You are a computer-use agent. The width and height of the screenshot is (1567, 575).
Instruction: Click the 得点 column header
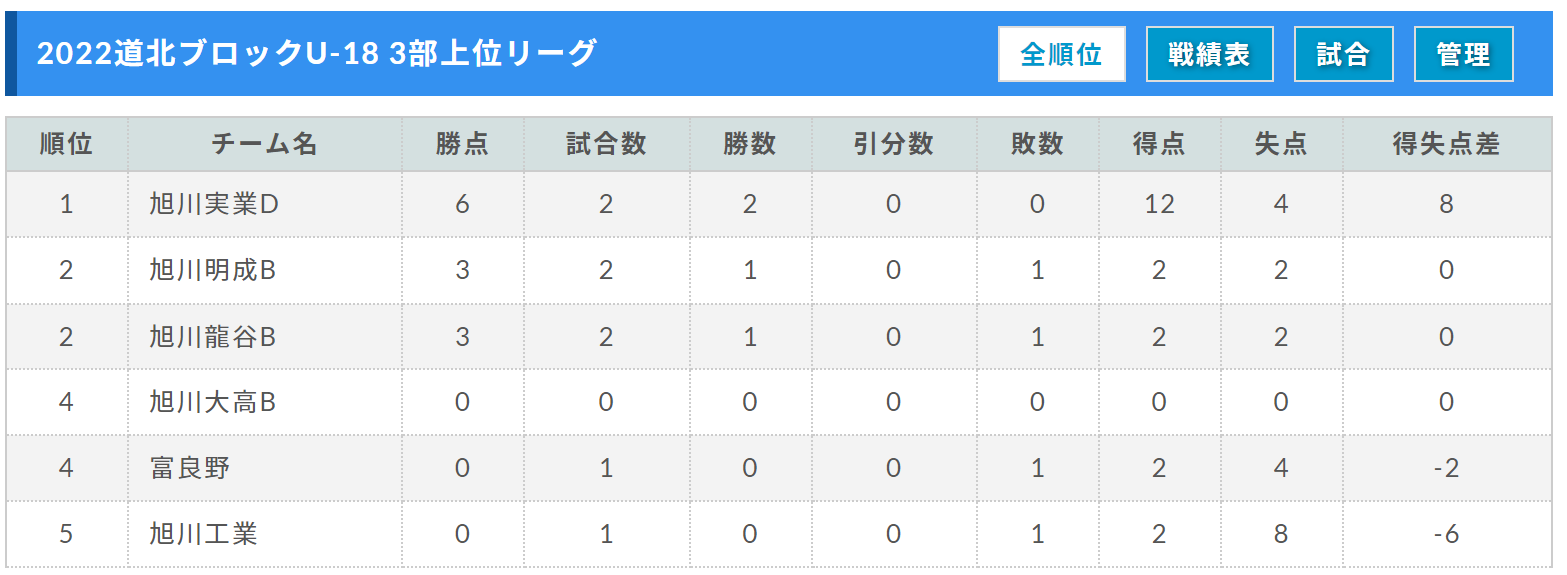pos(1159,144)
